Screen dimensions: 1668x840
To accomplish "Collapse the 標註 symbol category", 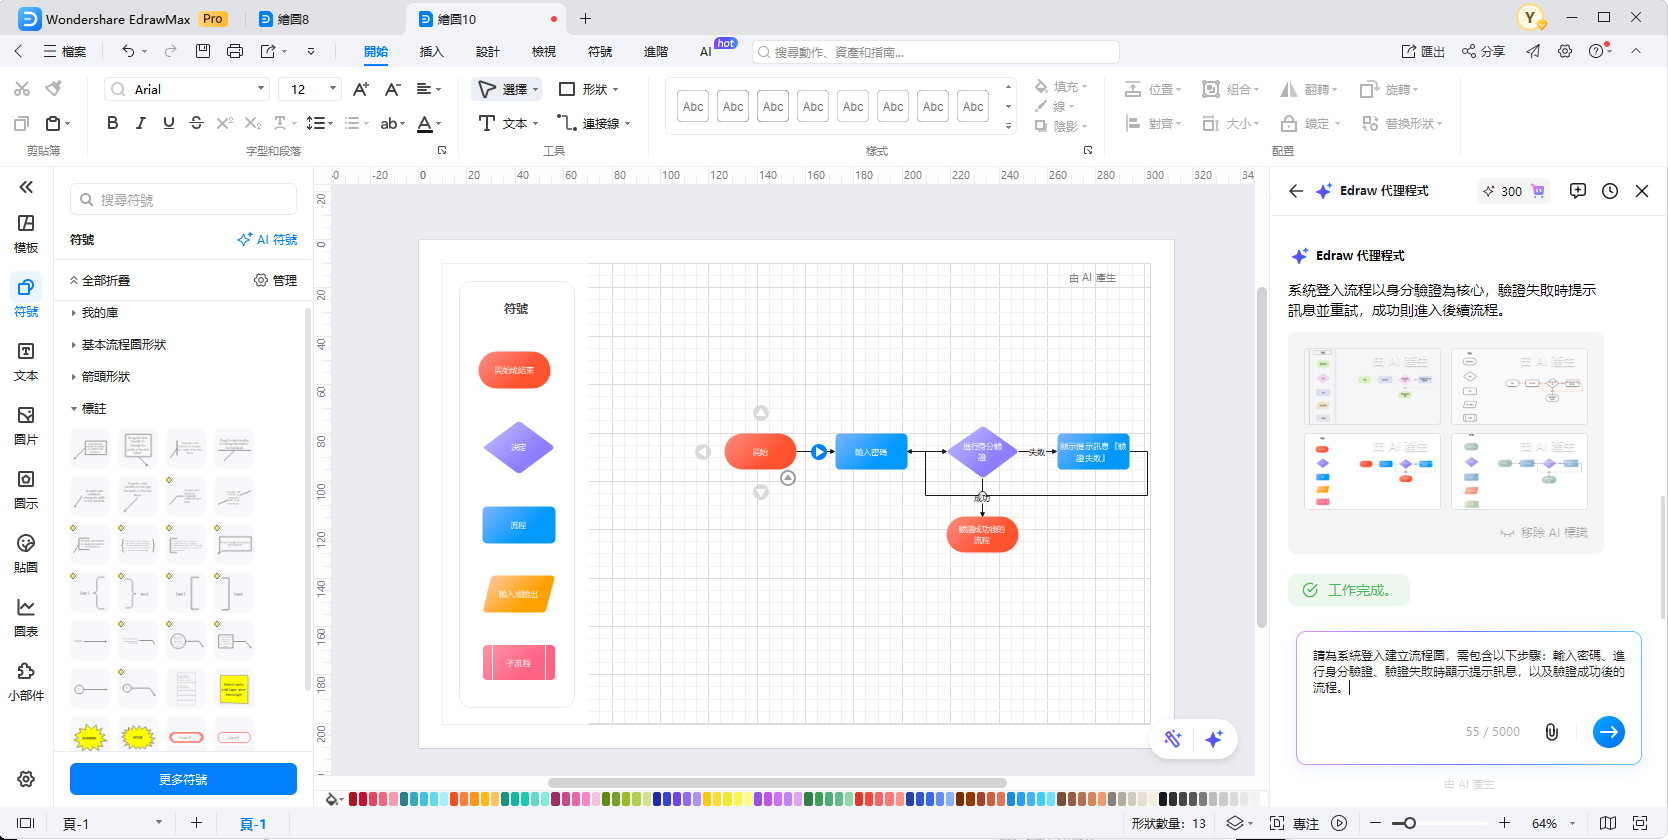I will [94, 409].
